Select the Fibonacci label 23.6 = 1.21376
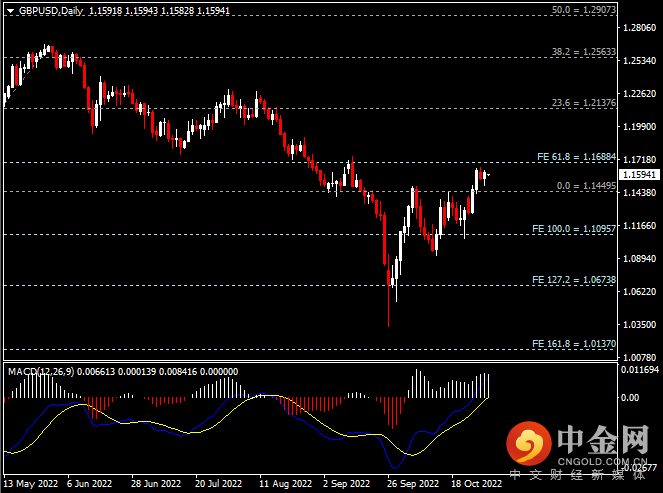Viewport: 663px width, 493px height. point(584,103)
